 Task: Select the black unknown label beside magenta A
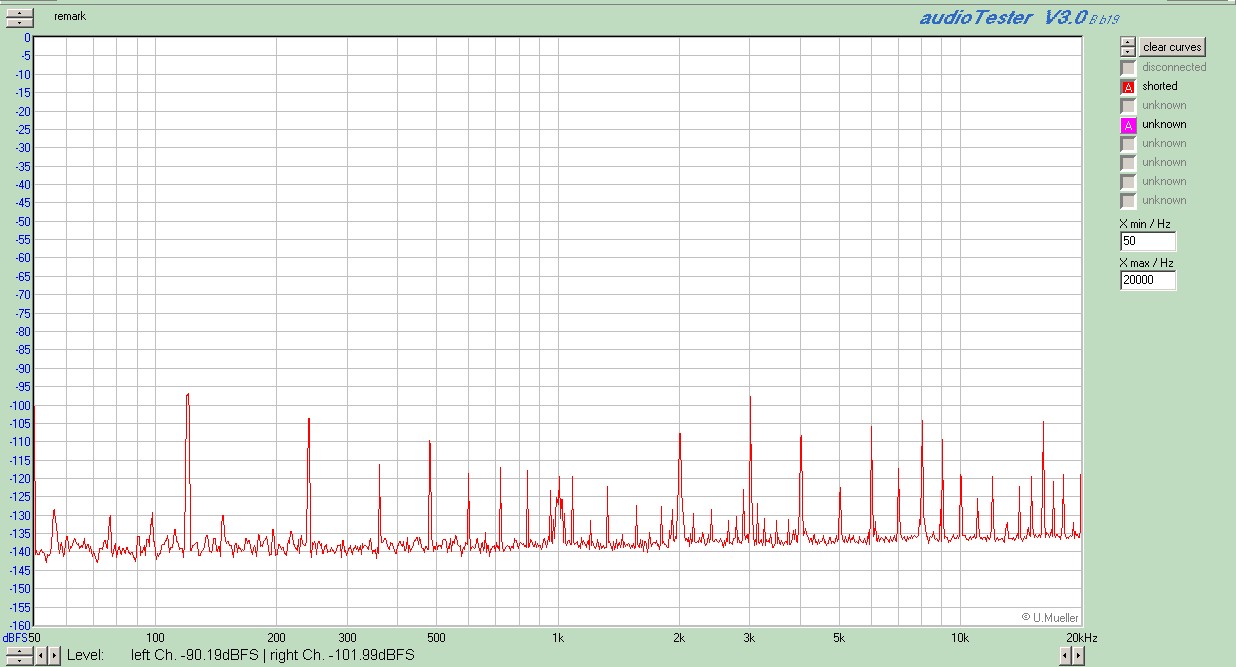1164,125
